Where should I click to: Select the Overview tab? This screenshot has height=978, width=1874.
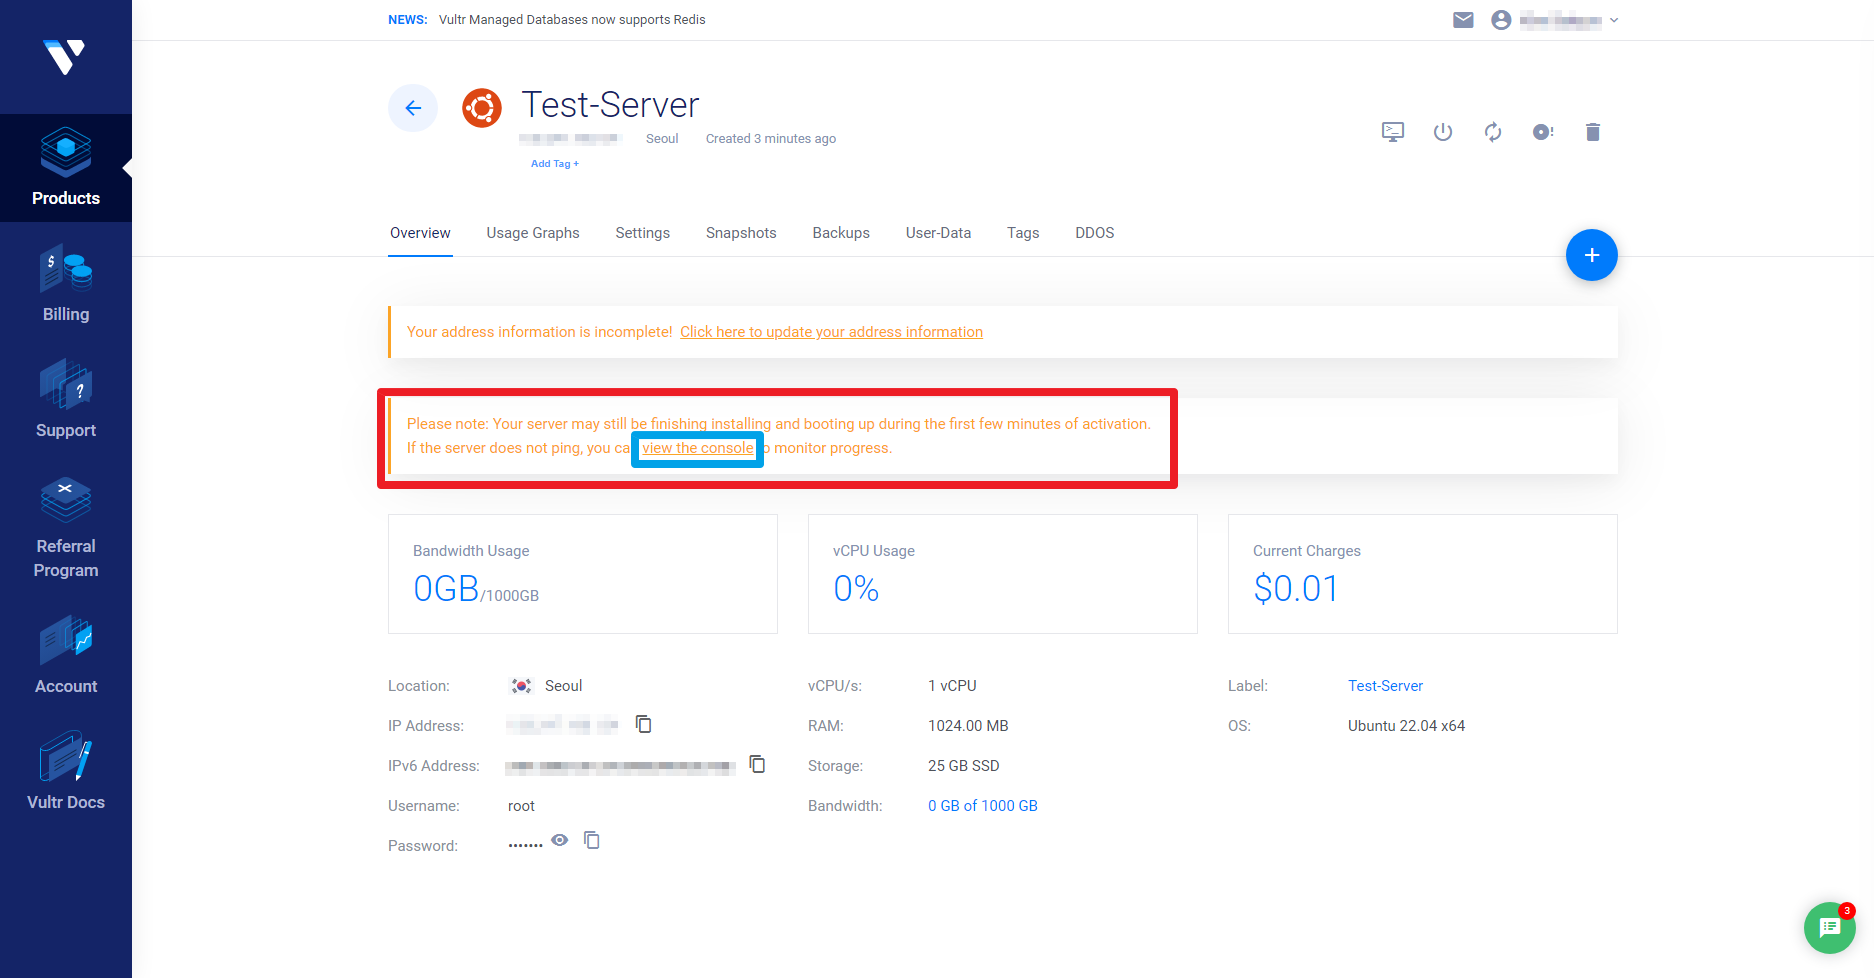point(420,233)
